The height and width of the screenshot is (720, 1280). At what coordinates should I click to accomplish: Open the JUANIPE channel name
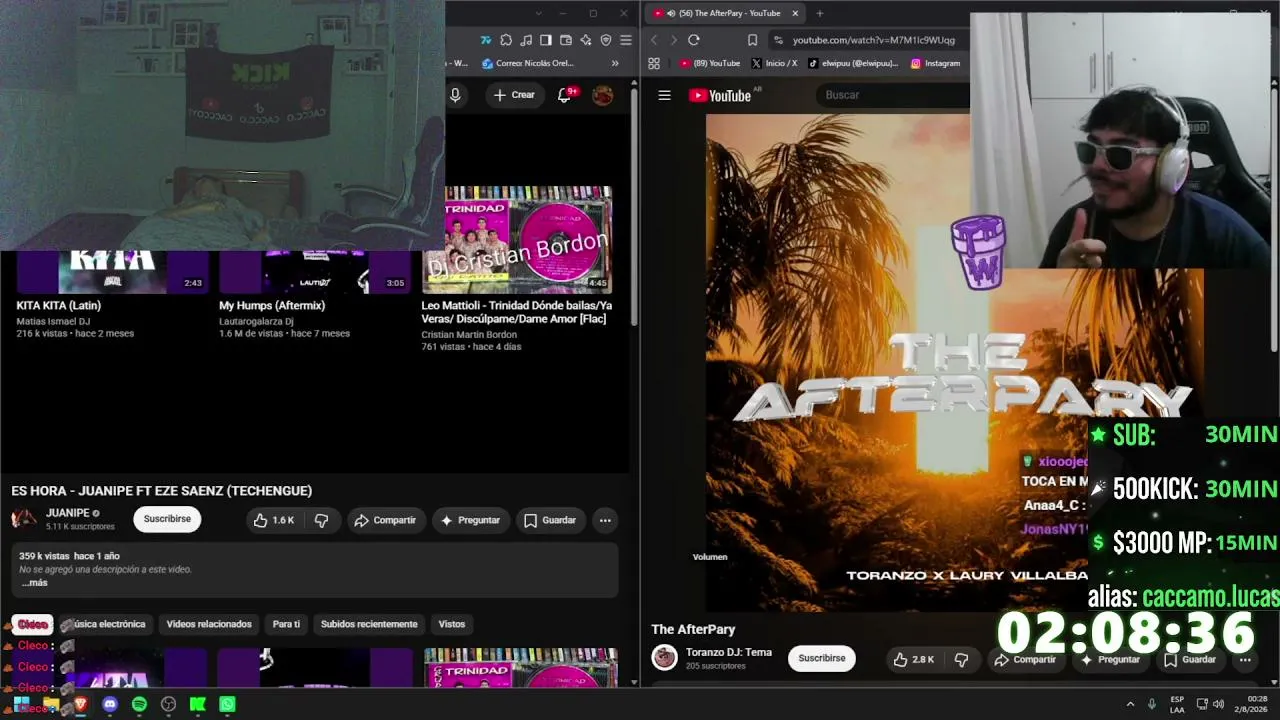[68, 513]
